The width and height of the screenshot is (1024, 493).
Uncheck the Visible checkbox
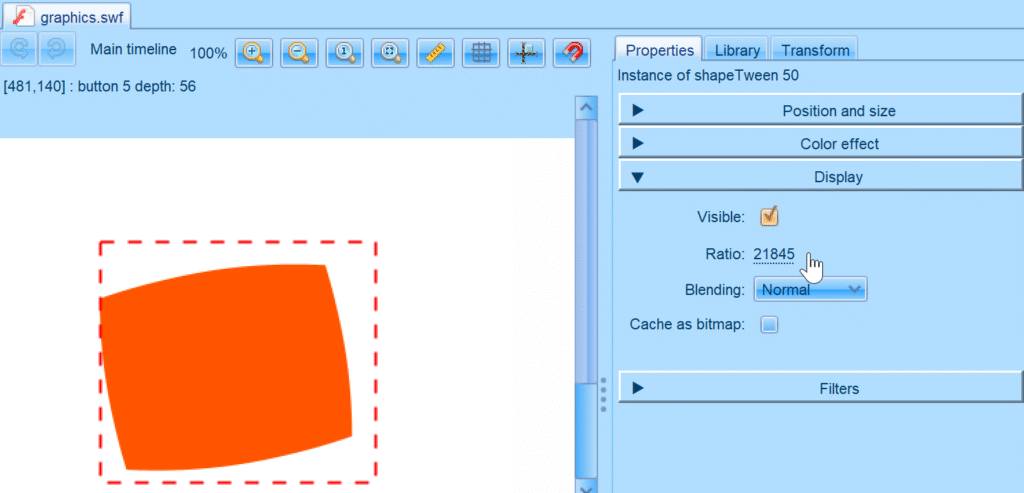point(769,216)
